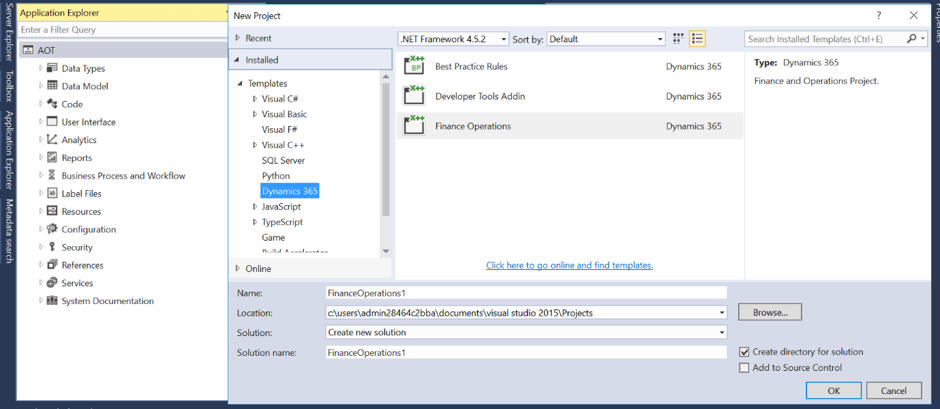
Task: Click the Security lock icon in AOT
Action: tap(52, 247)
